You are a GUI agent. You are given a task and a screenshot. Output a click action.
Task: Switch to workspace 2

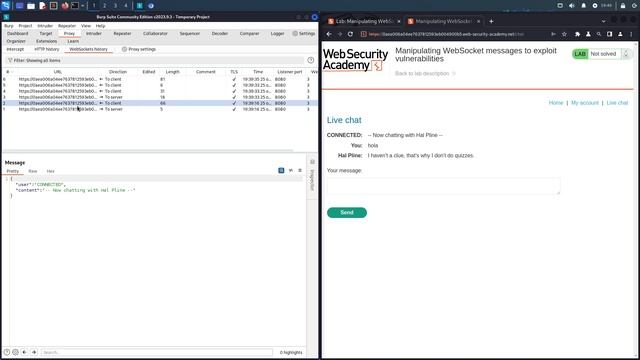click(104, 6)
